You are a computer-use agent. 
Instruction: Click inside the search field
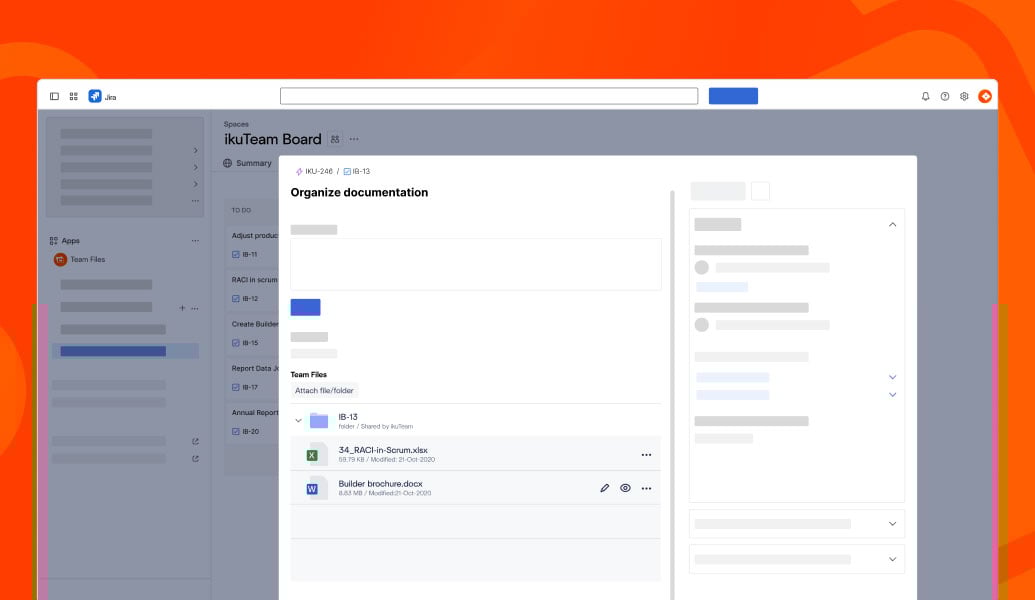[489, 95]
